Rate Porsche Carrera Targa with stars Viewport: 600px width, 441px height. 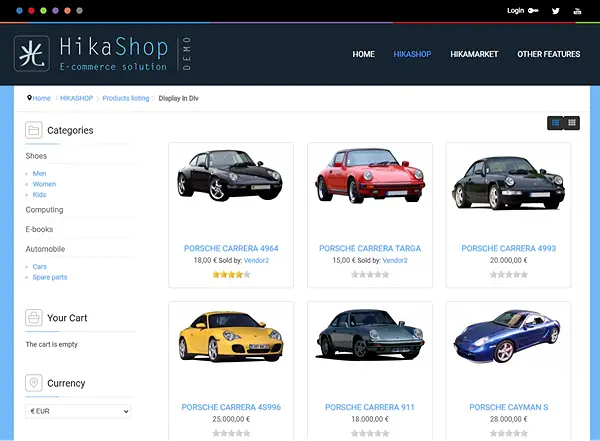click(369, 274)
